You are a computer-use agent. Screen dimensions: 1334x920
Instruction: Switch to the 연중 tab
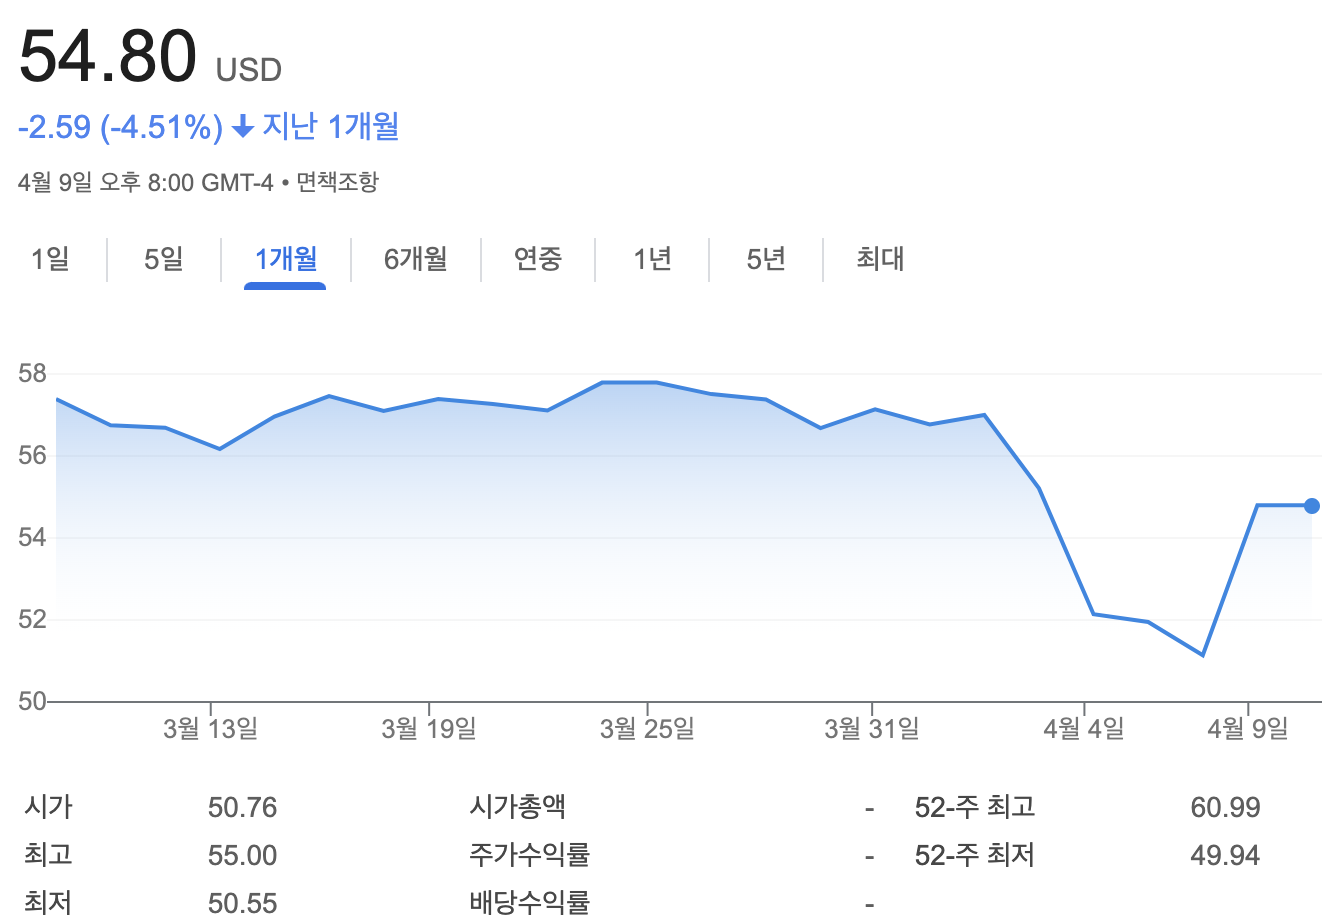pos(537,259)
